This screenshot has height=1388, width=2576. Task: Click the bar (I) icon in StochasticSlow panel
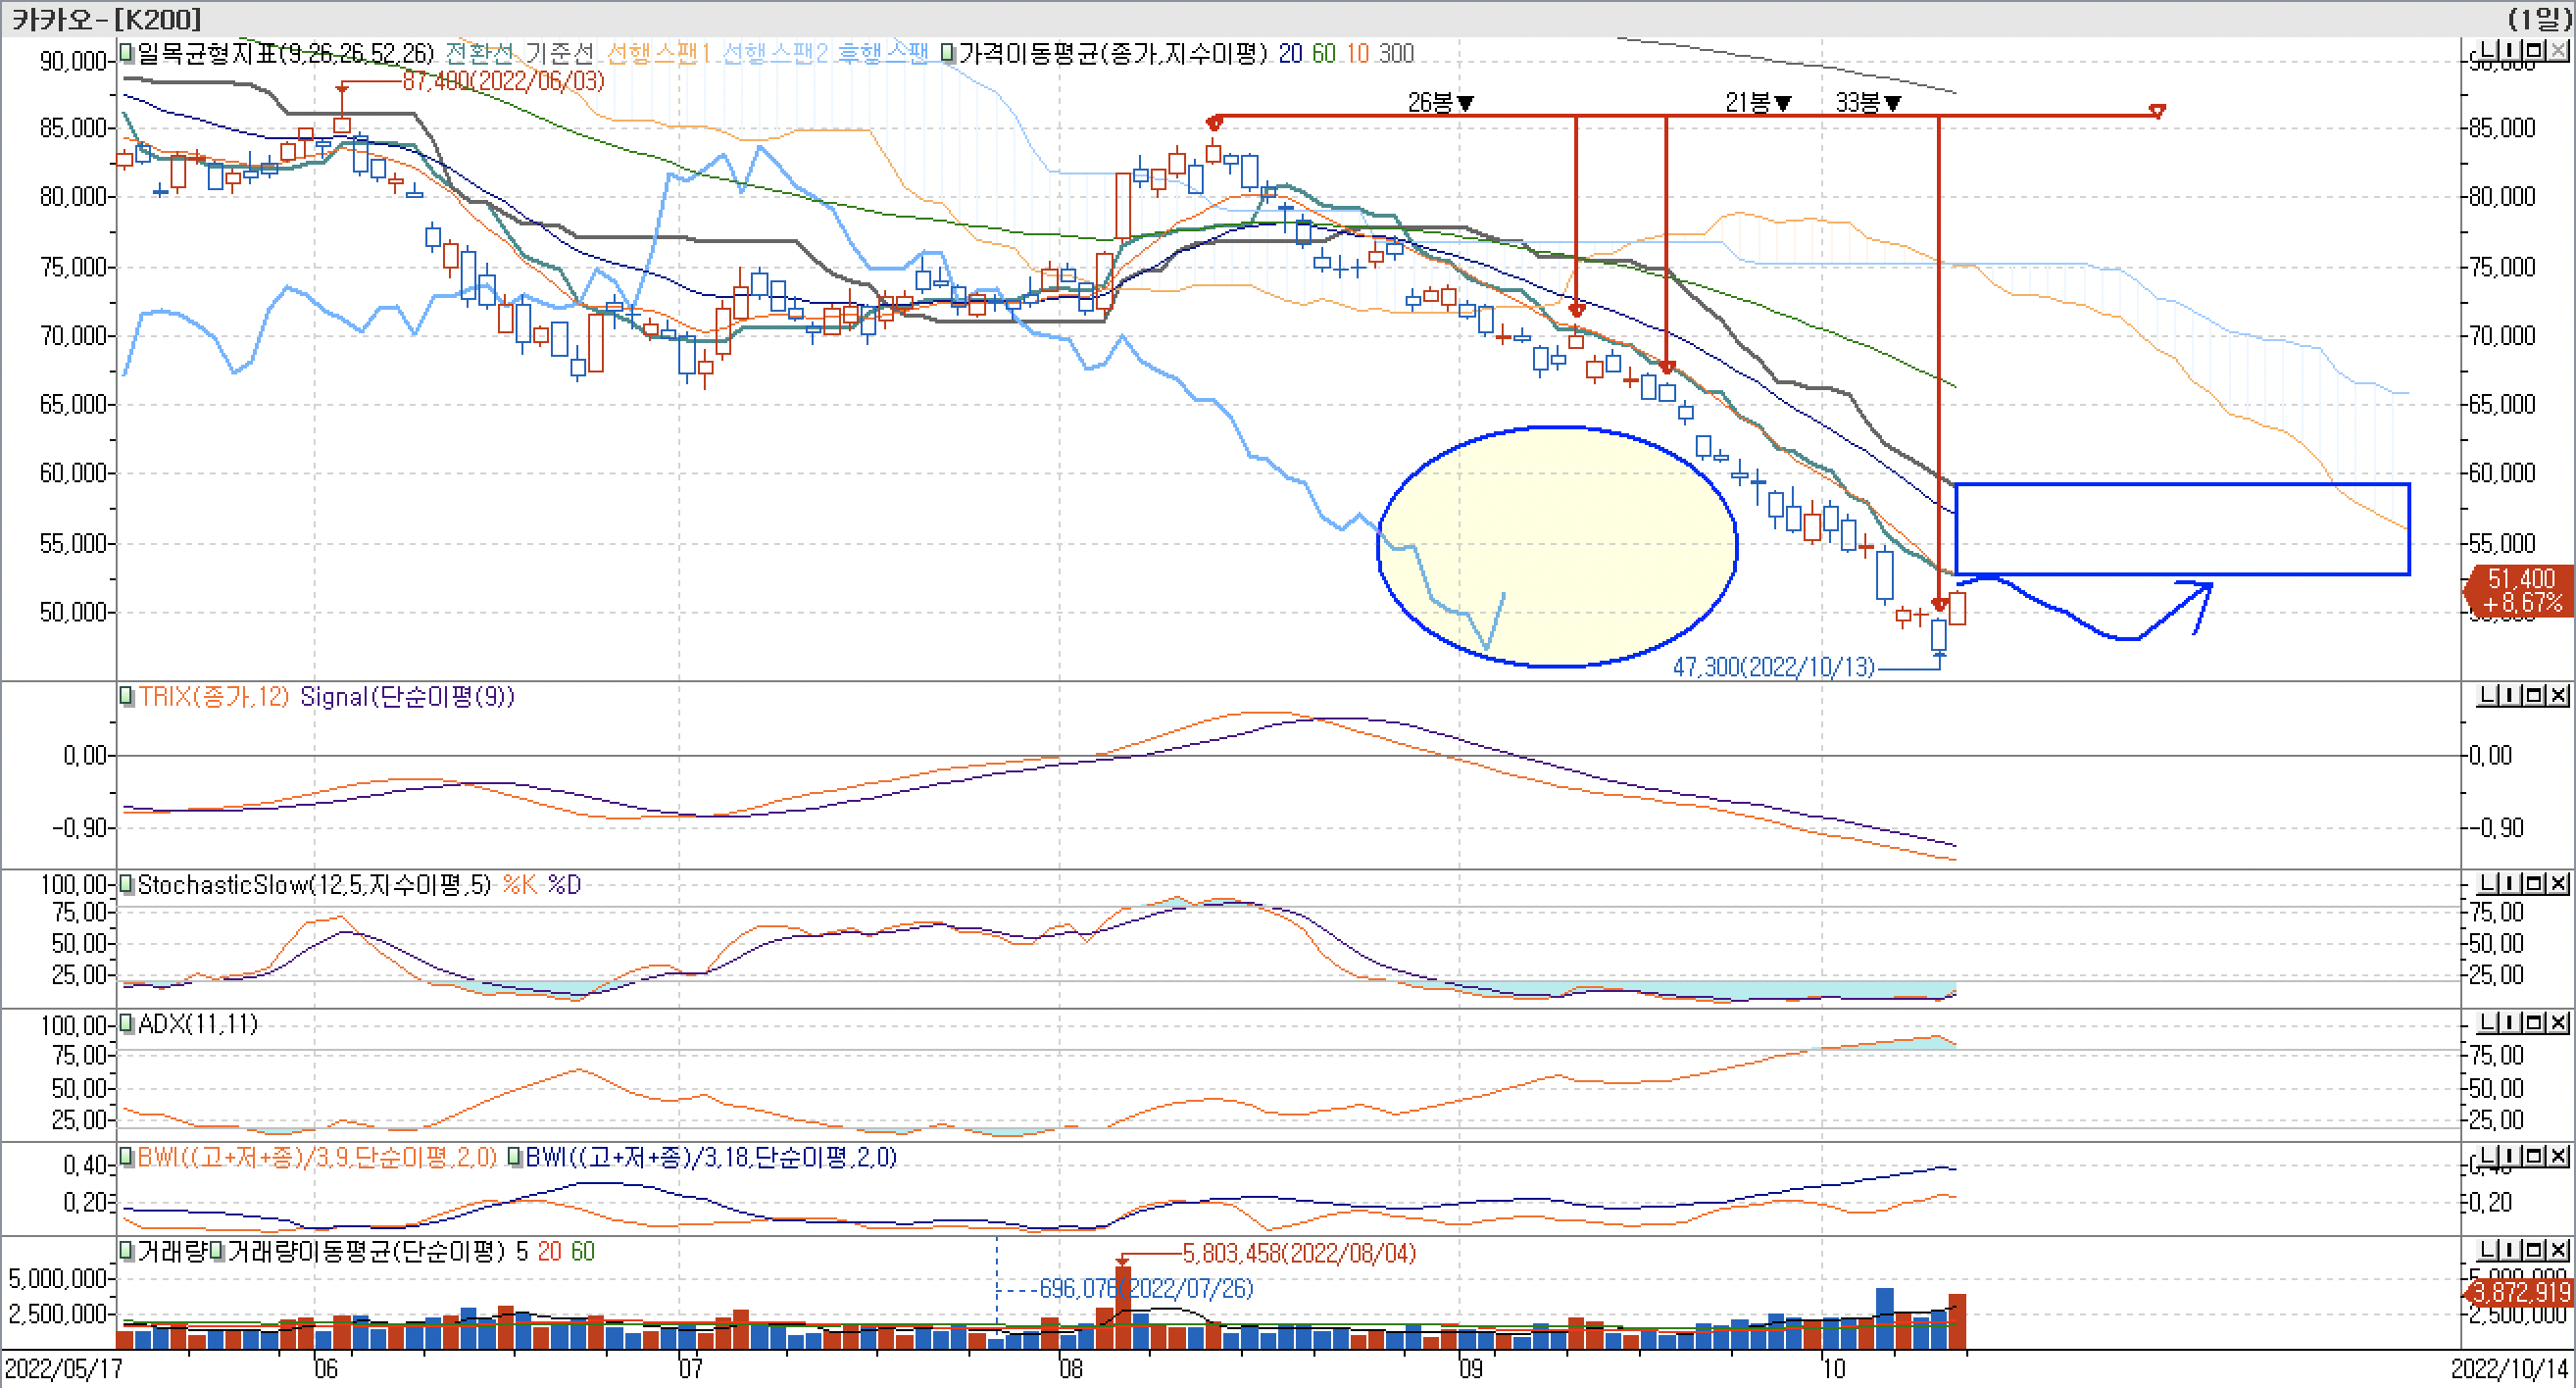(x=2512, y=883)
